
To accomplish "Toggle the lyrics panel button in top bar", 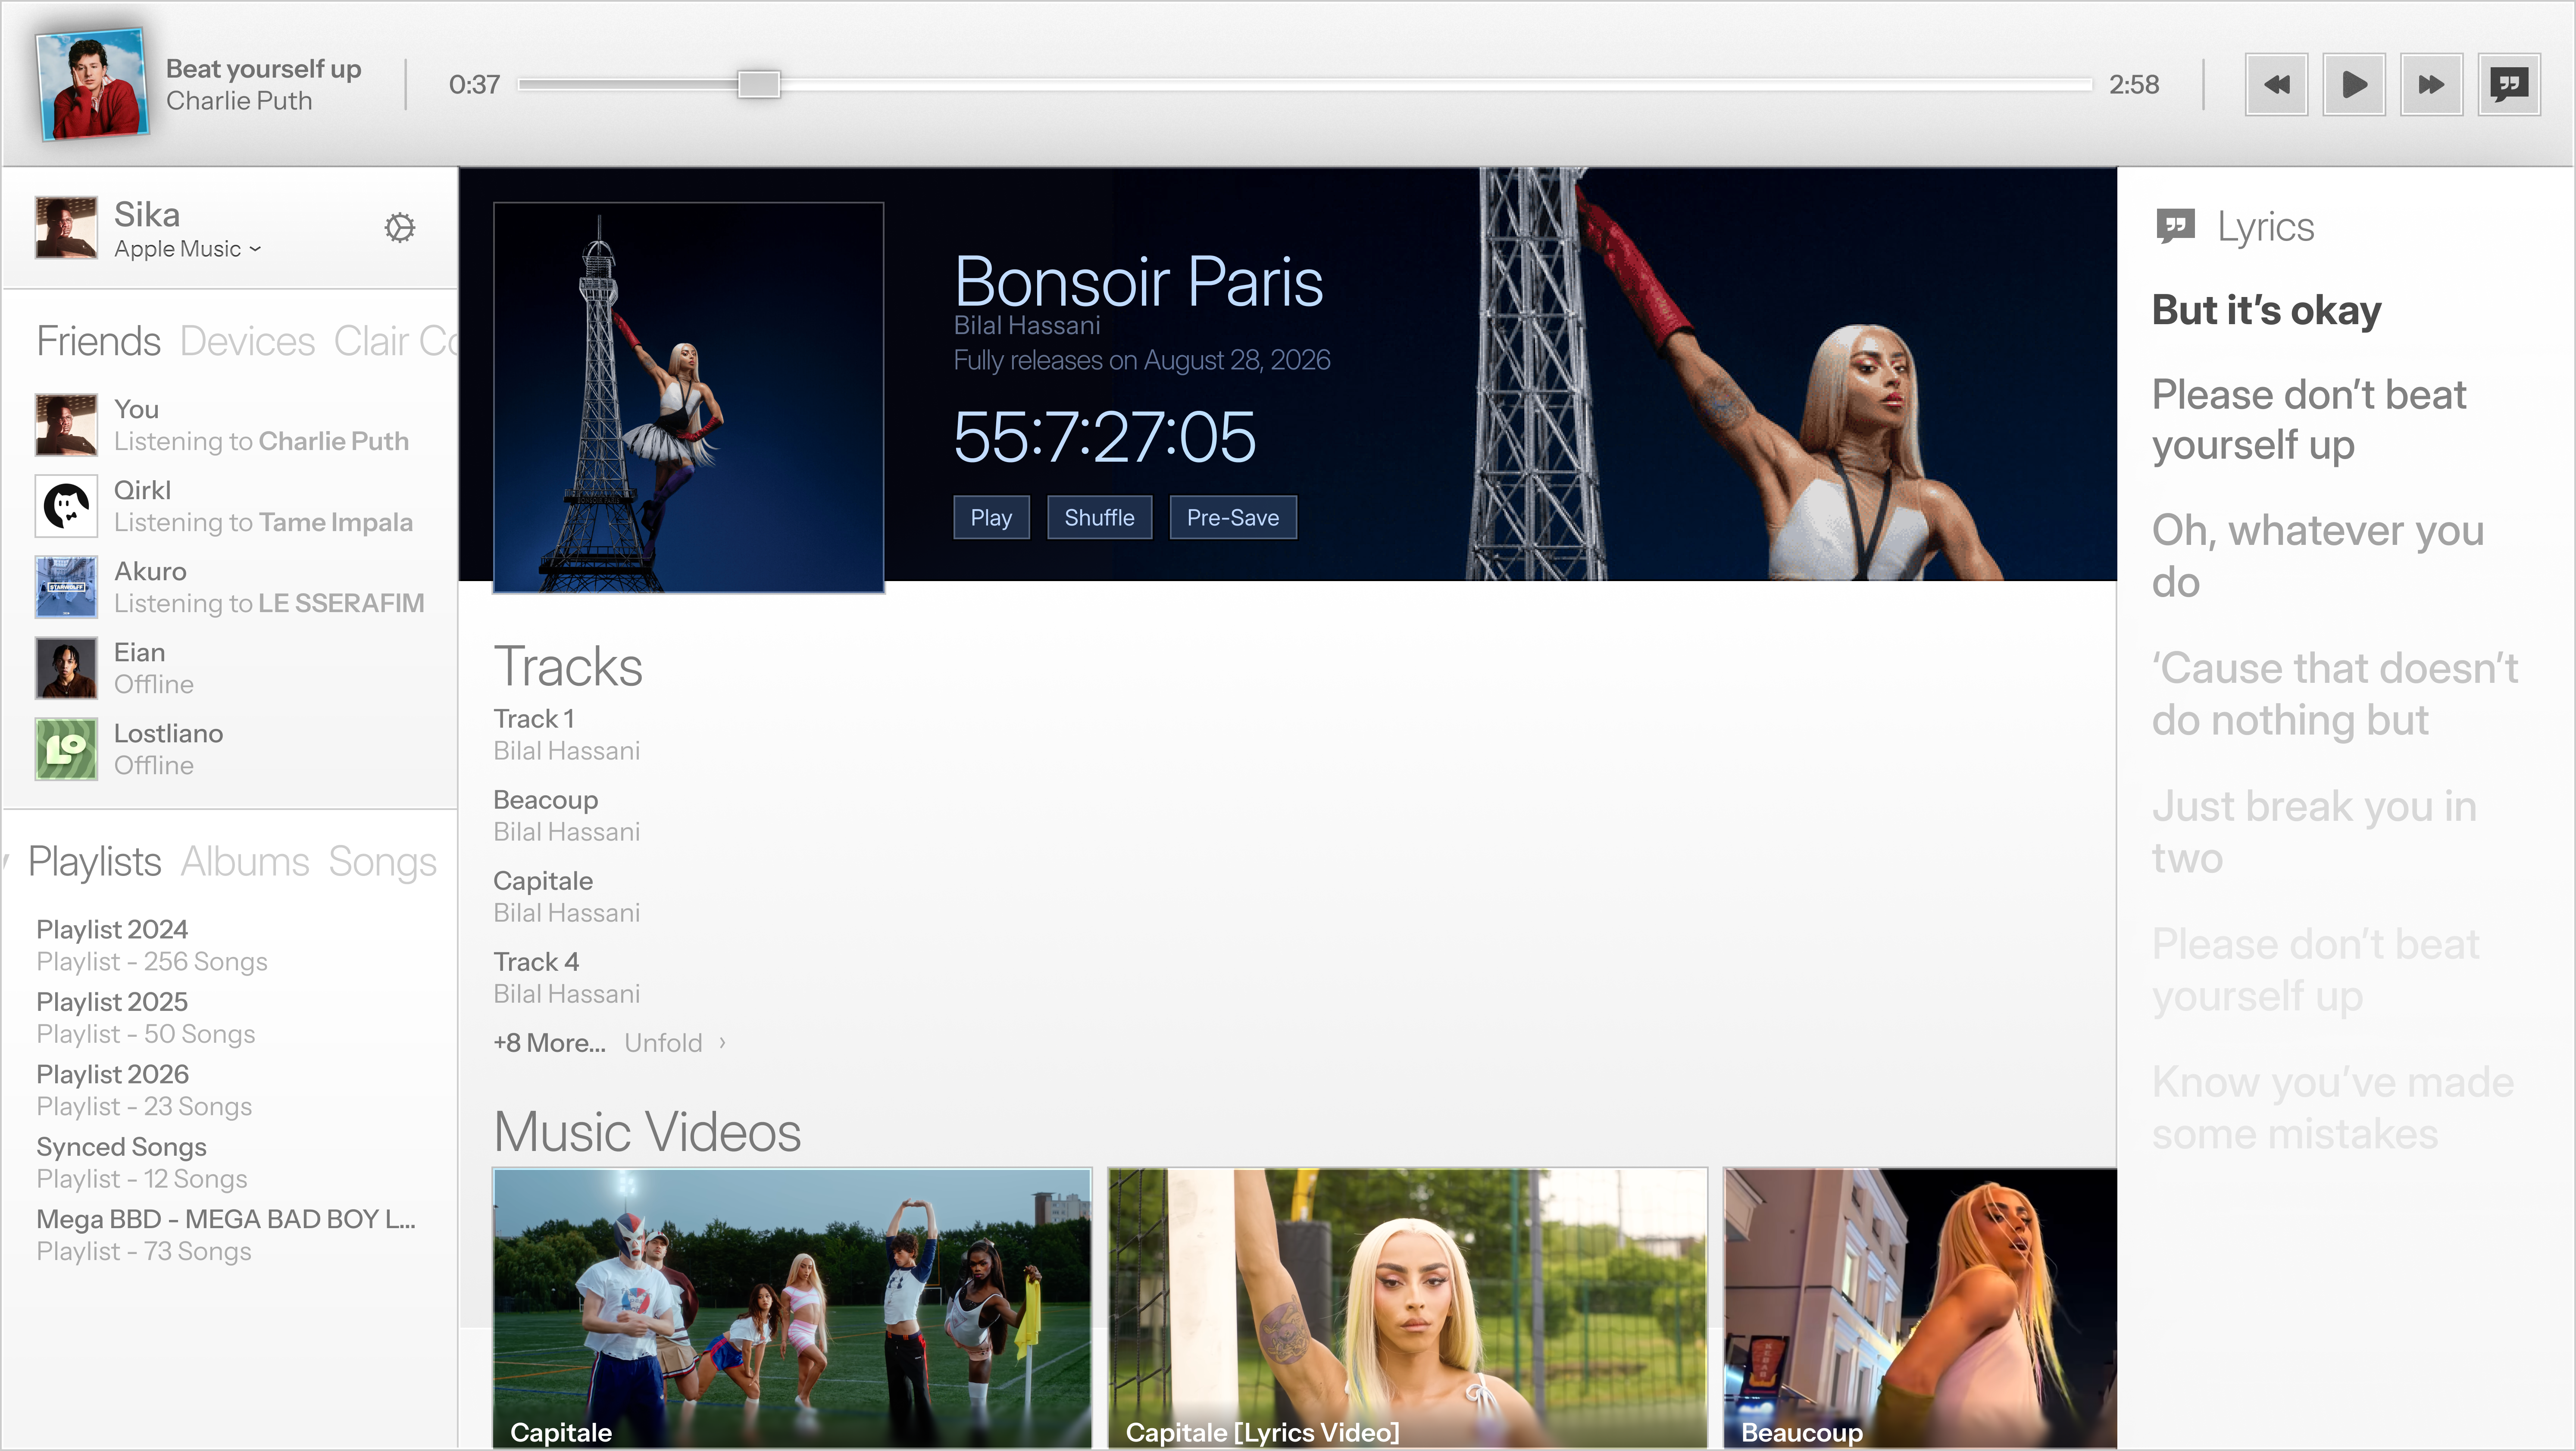I will pyautogui.click(x=2509, y=84).
